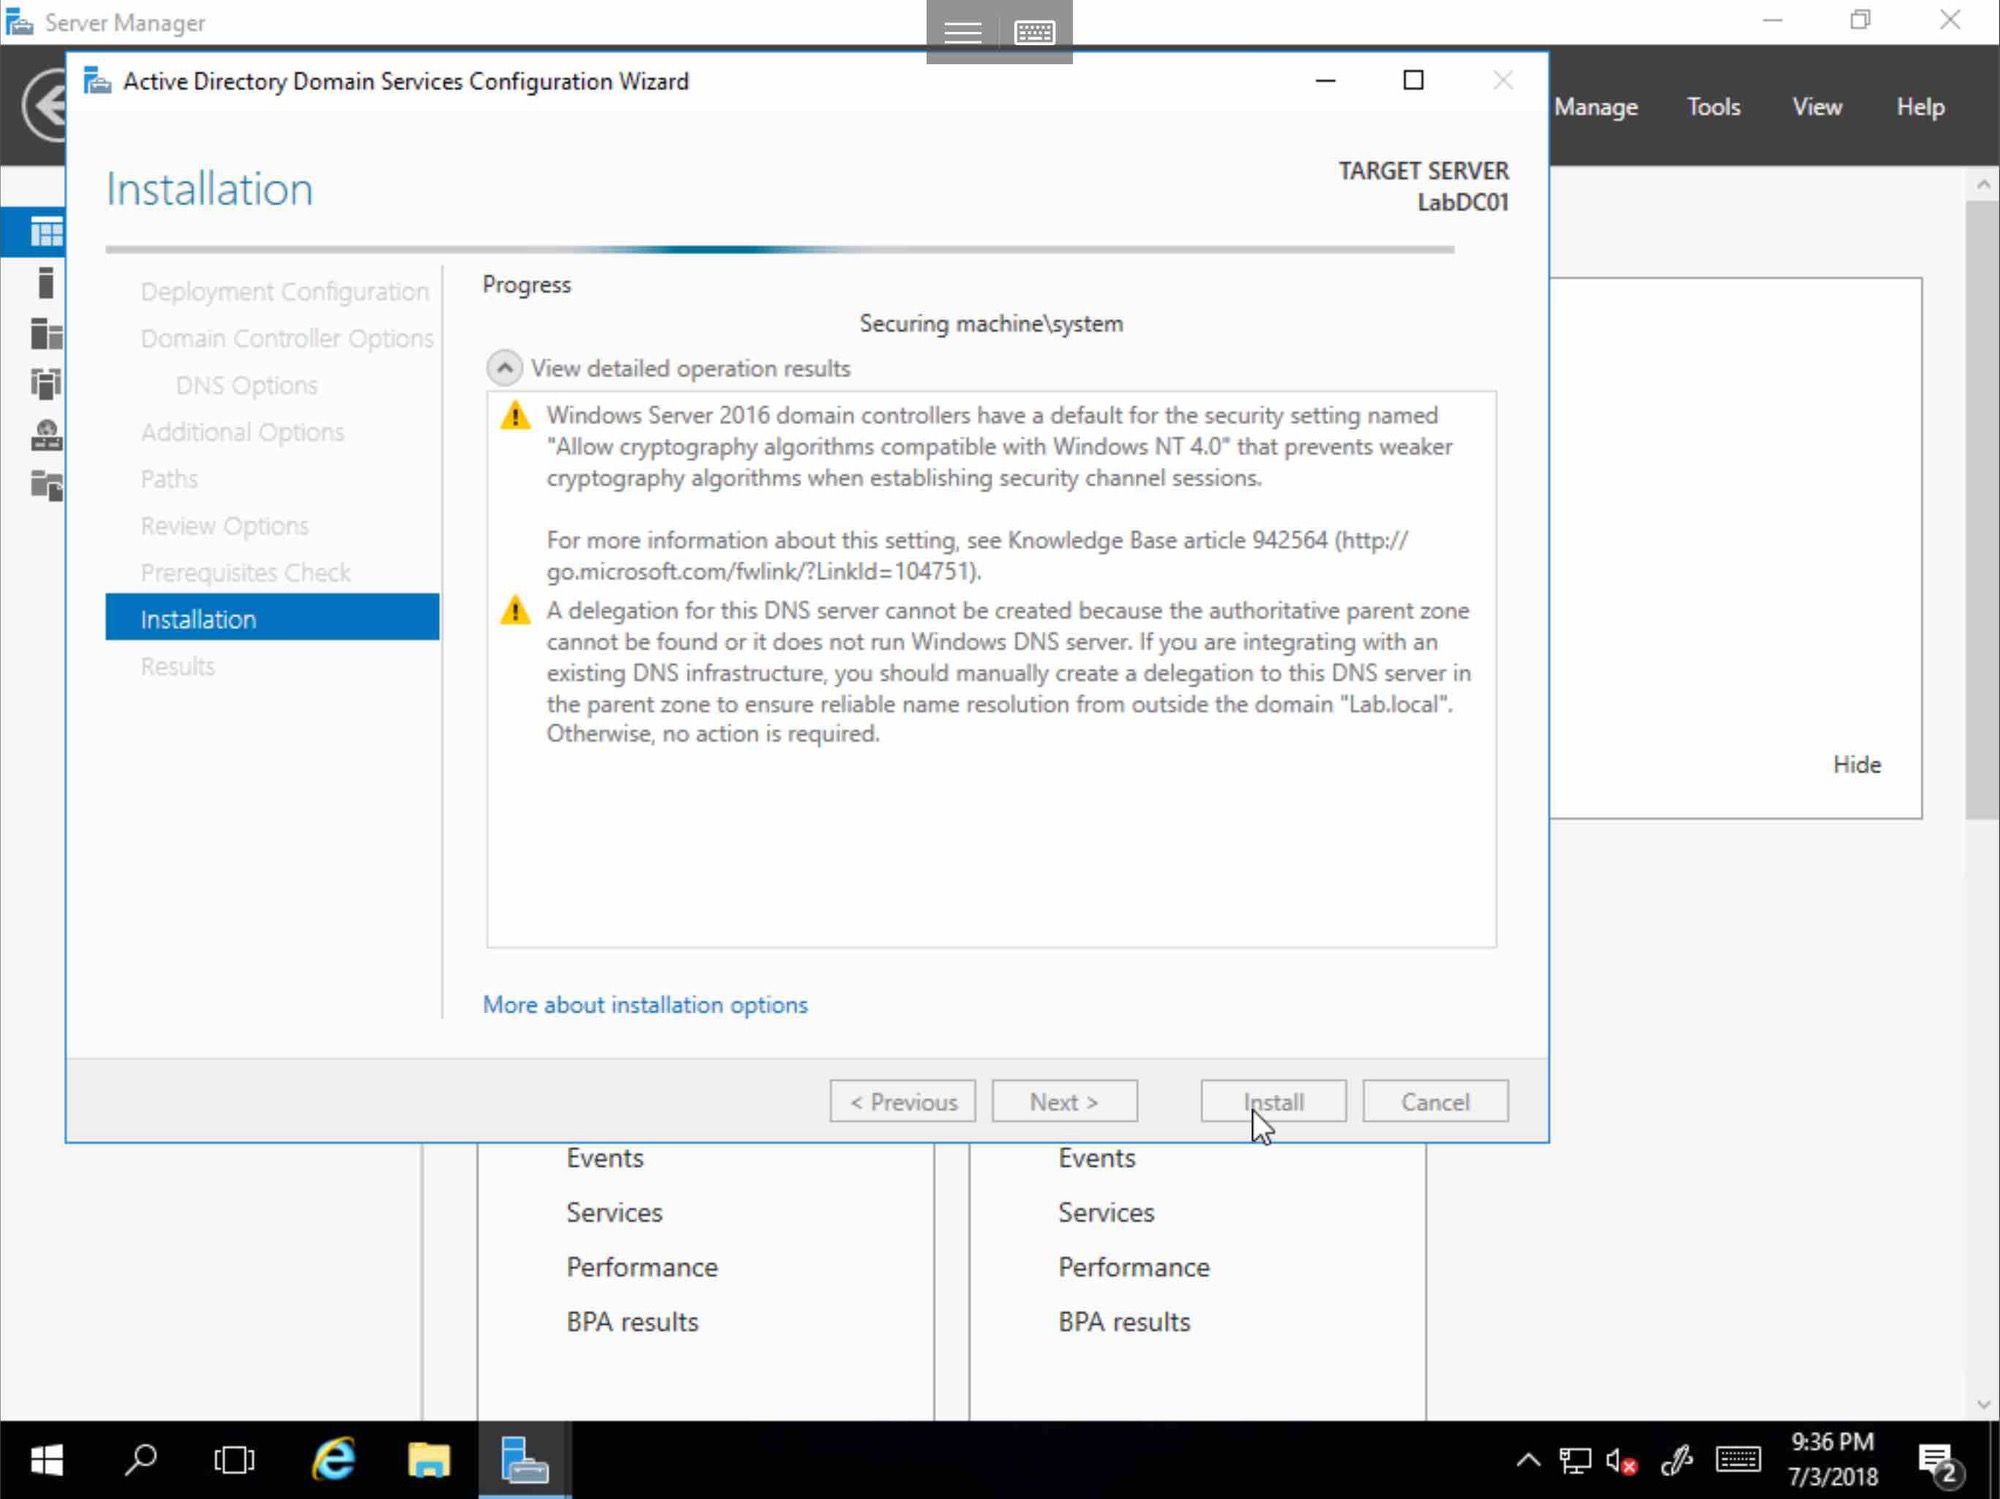
Task: Open Local Server icon in sidebar
Action: [45, 283]
